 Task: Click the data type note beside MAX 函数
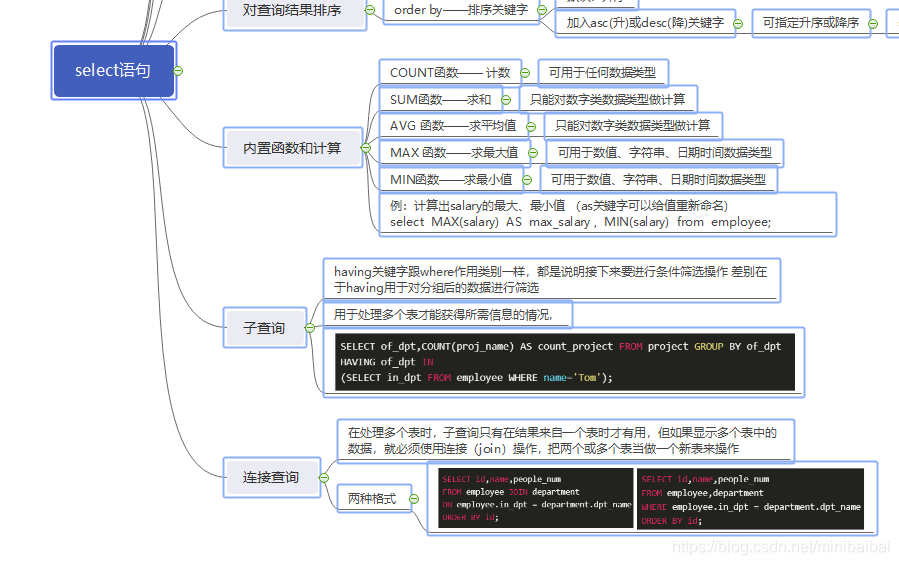pyautogui.click(x=665, y=153)
